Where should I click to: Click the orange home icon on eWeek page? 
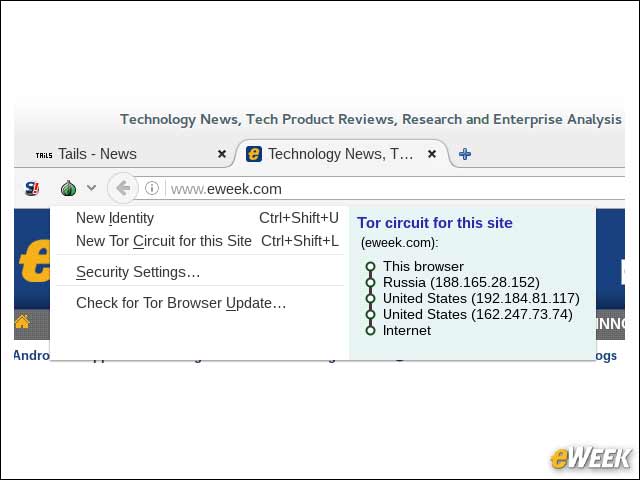(x=22, y=322)
